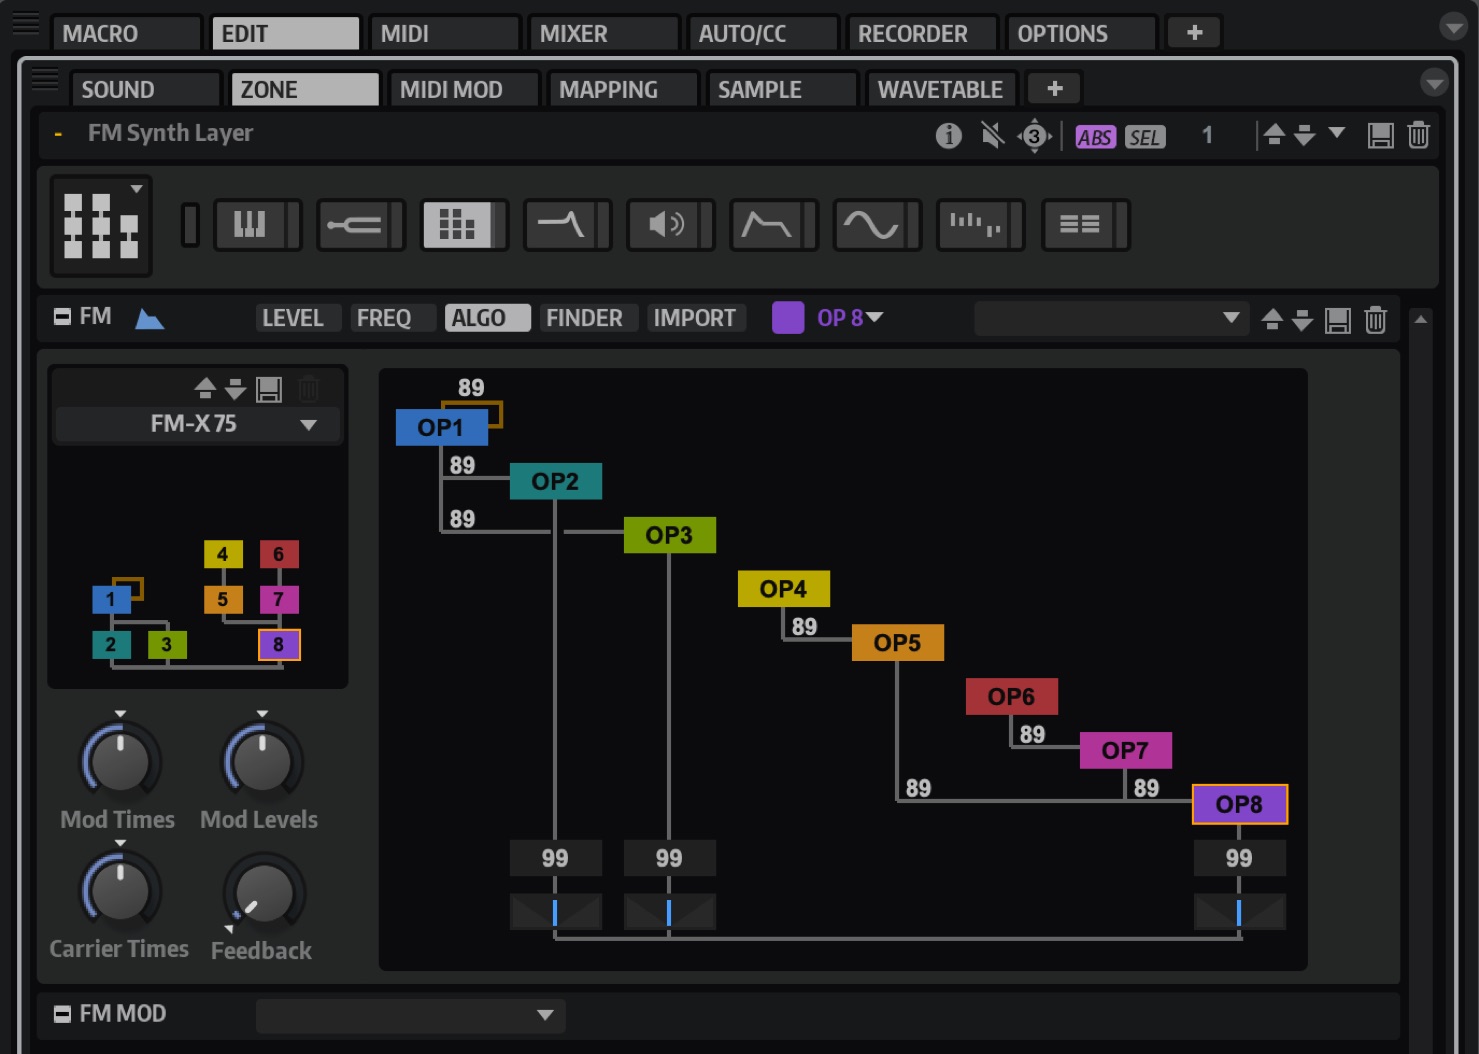Click OP2 output level 99 field
Image resolution: width=1479 pixels, height=1054 pixels.
[x=555, y=858]
